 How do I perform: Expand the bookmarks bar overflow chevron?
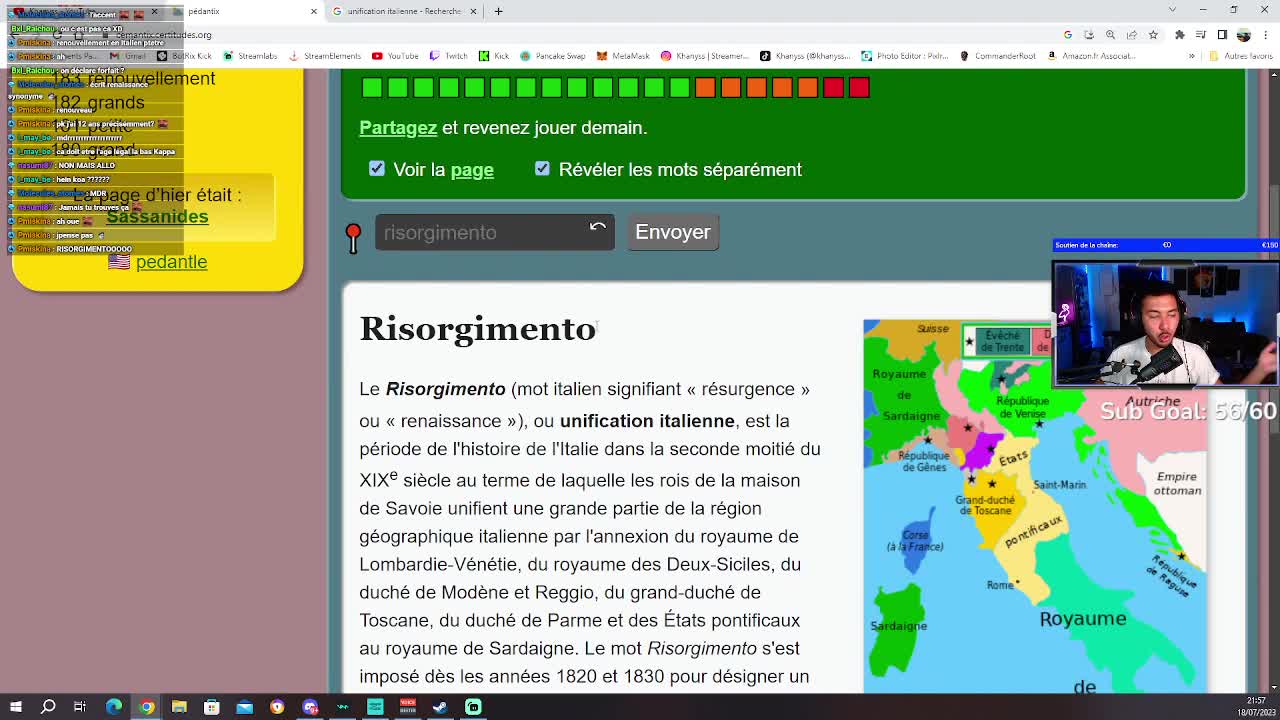coord(1191,56)
